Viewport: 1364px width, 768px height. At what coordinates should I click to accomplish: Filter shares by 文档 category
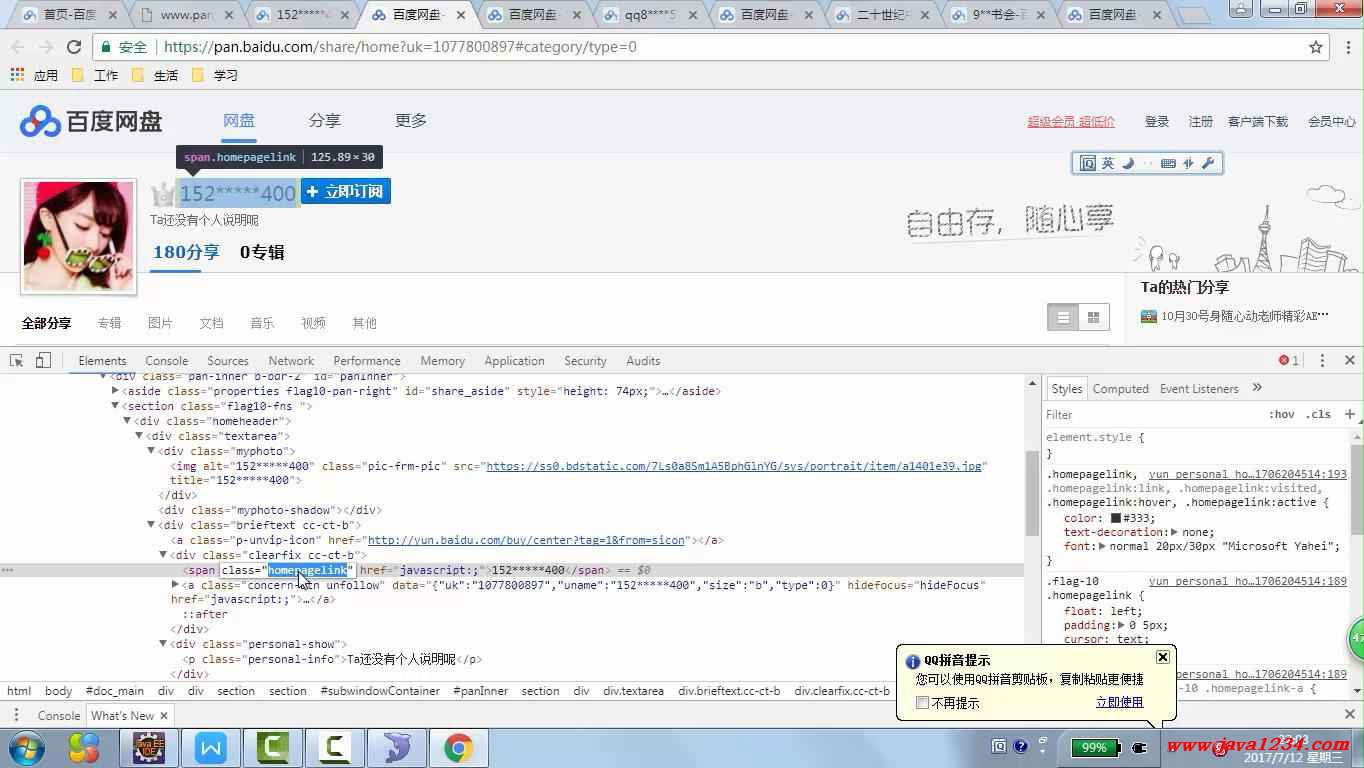point(211,323)
